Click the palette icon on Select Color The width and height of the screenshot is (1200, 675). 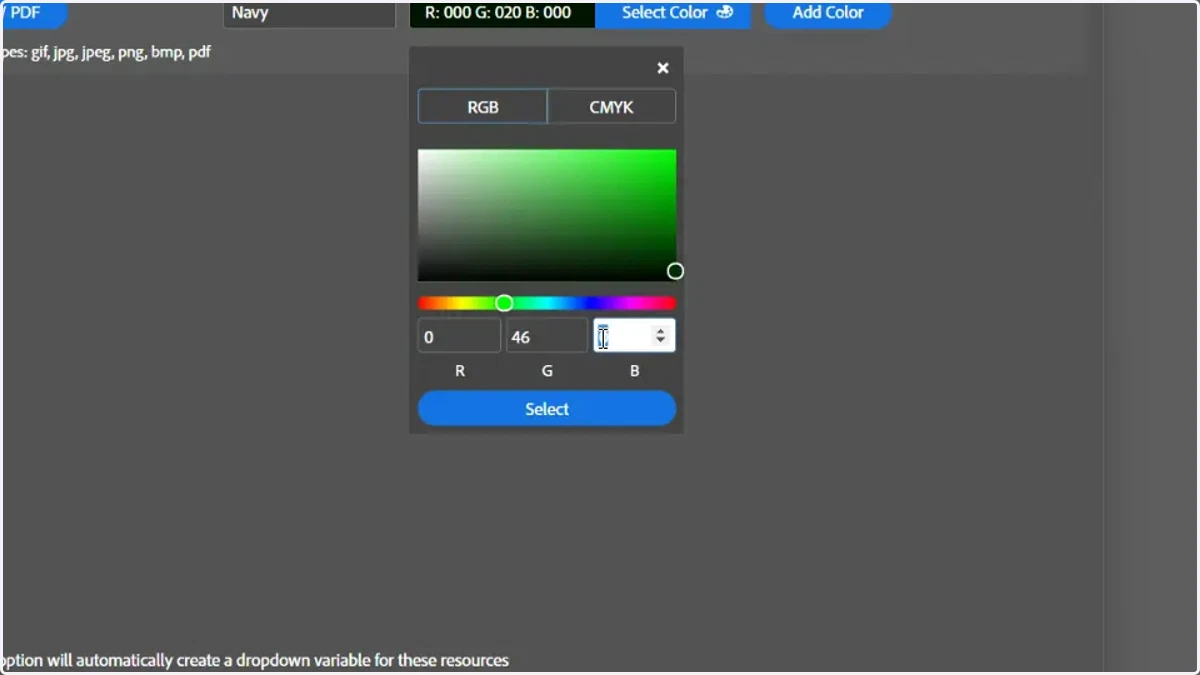[x=725, y=12]
